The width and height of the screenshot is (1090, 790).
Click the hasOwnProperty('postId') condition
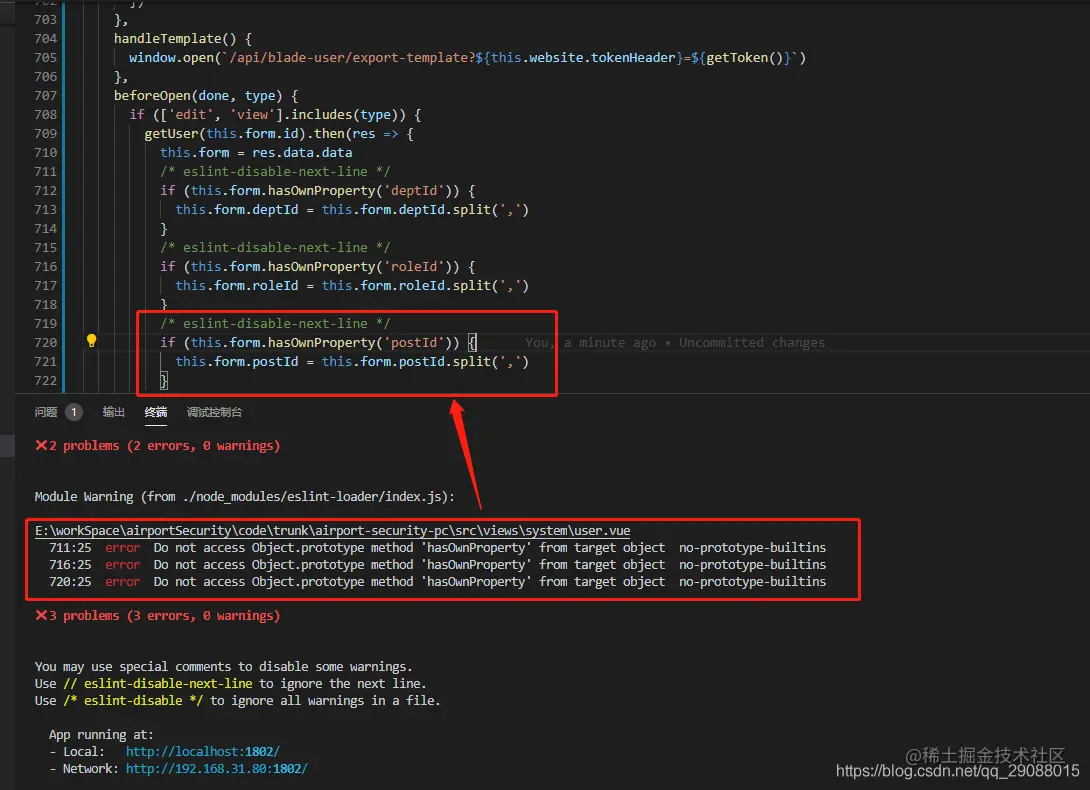[318, 342]
